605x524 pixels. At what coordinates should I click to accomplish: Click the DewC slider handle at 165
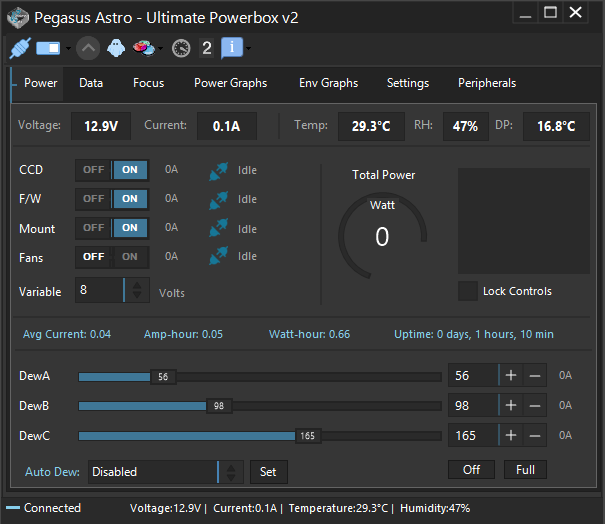[x=308, y=436]
